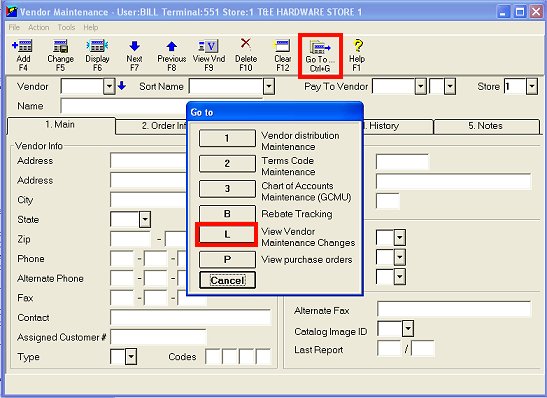Image resolution: width=547 pixels, height=398 pixels.
Task: Click the Phone area code field
Action: [x=122, y=258]
